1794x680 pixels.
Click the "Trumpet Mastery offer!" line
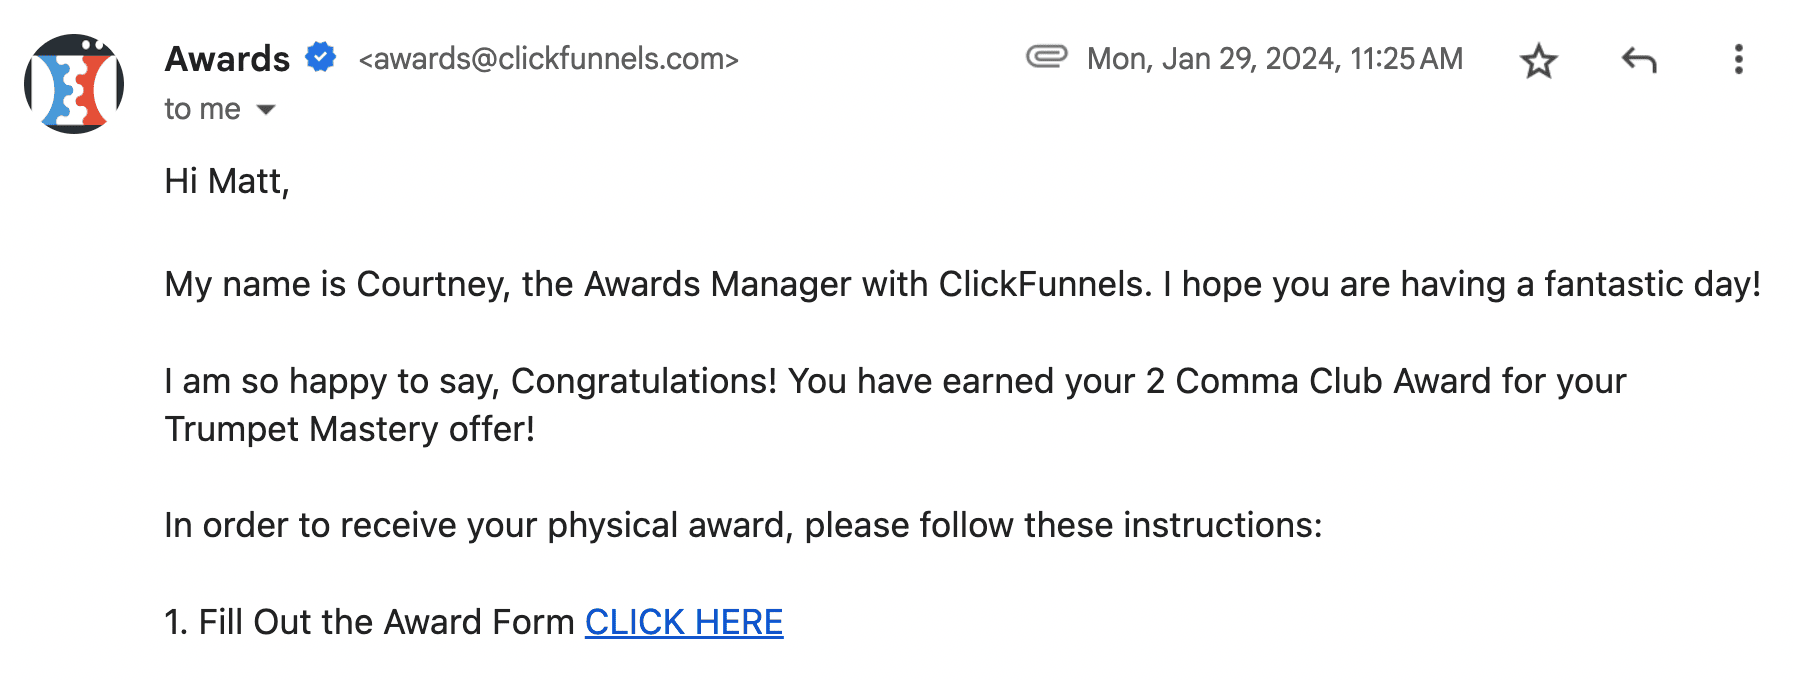[x=349, y=429]
